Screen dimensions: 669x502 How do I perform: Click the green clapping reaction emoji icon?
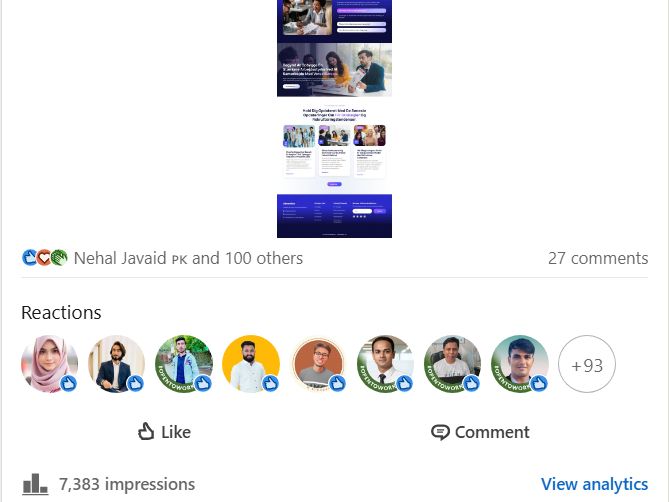(59, 258)
